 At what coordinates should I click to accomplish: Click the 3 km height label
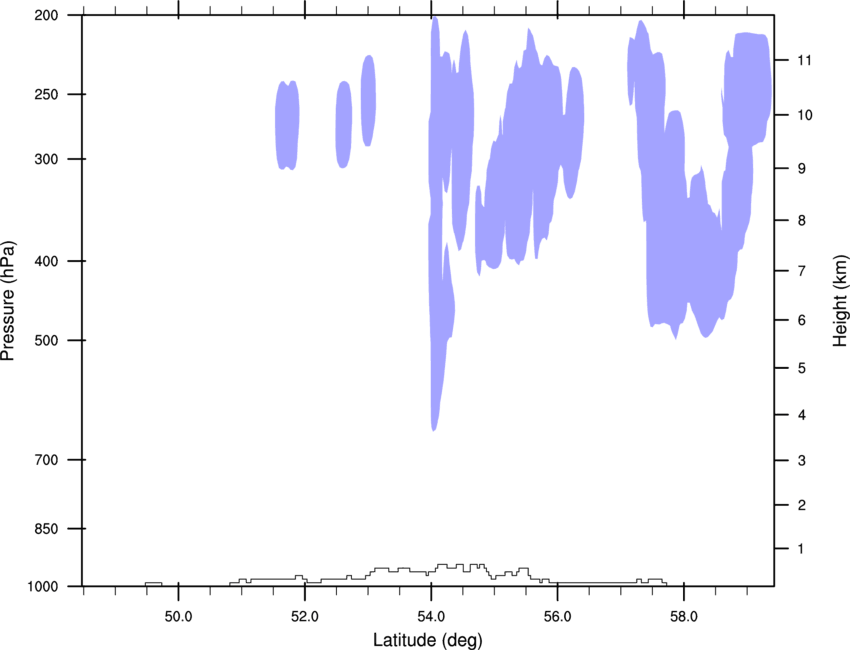pos(802,461)
